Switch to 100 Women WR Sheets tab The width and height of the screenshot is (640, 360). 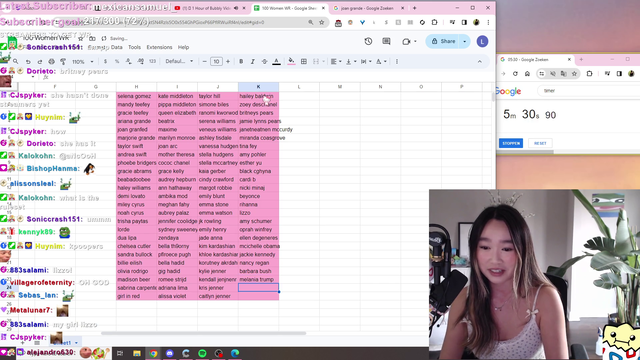(289, 8)
